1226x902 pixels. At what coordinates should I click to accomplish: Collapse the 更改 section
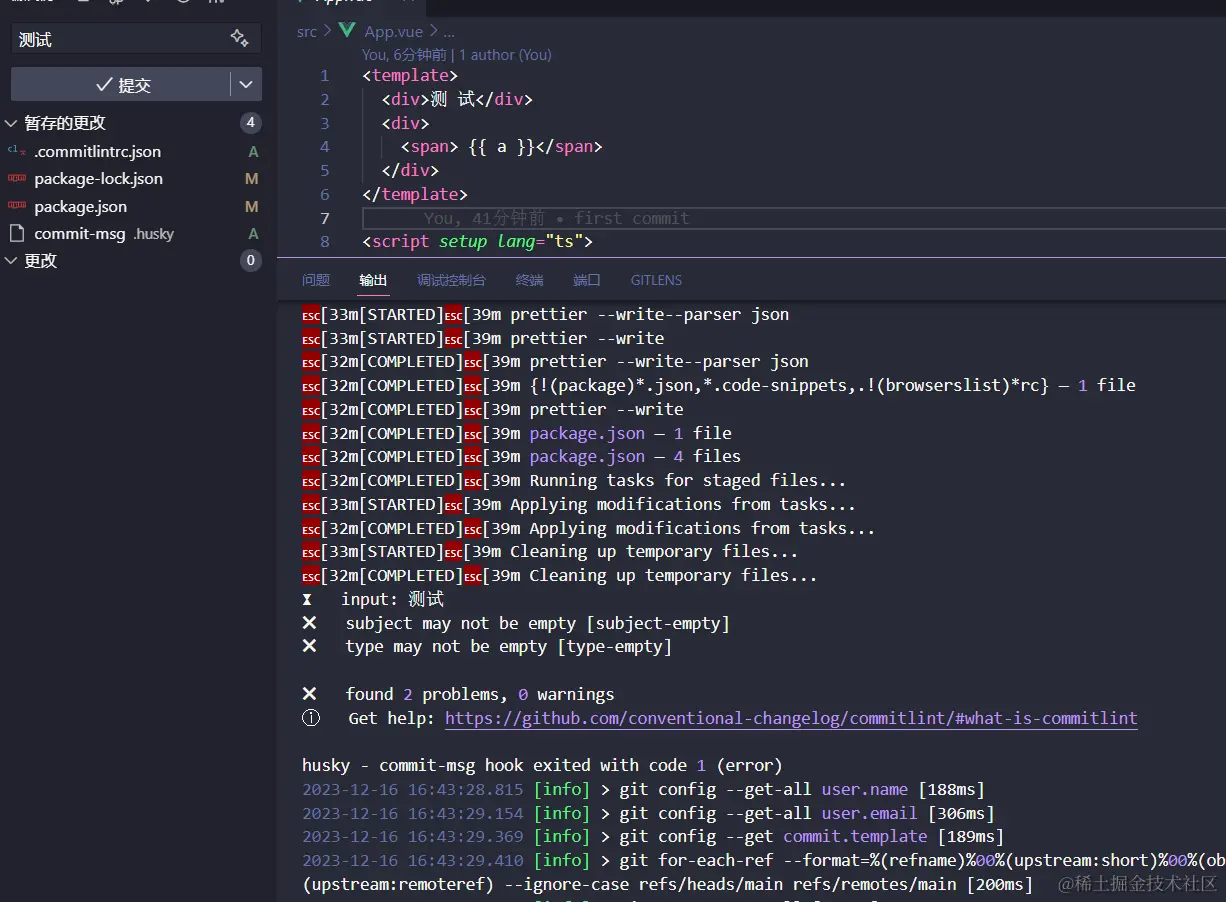[x=11, y=260]
